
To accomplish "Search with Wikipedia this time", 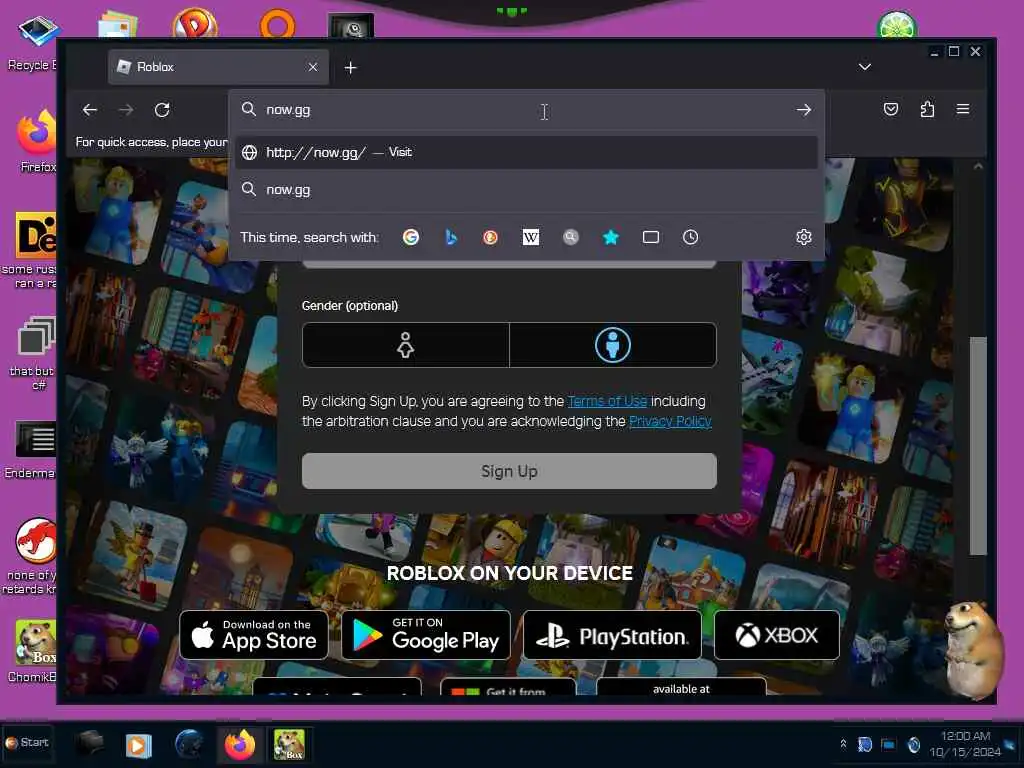I will [531, 237].
